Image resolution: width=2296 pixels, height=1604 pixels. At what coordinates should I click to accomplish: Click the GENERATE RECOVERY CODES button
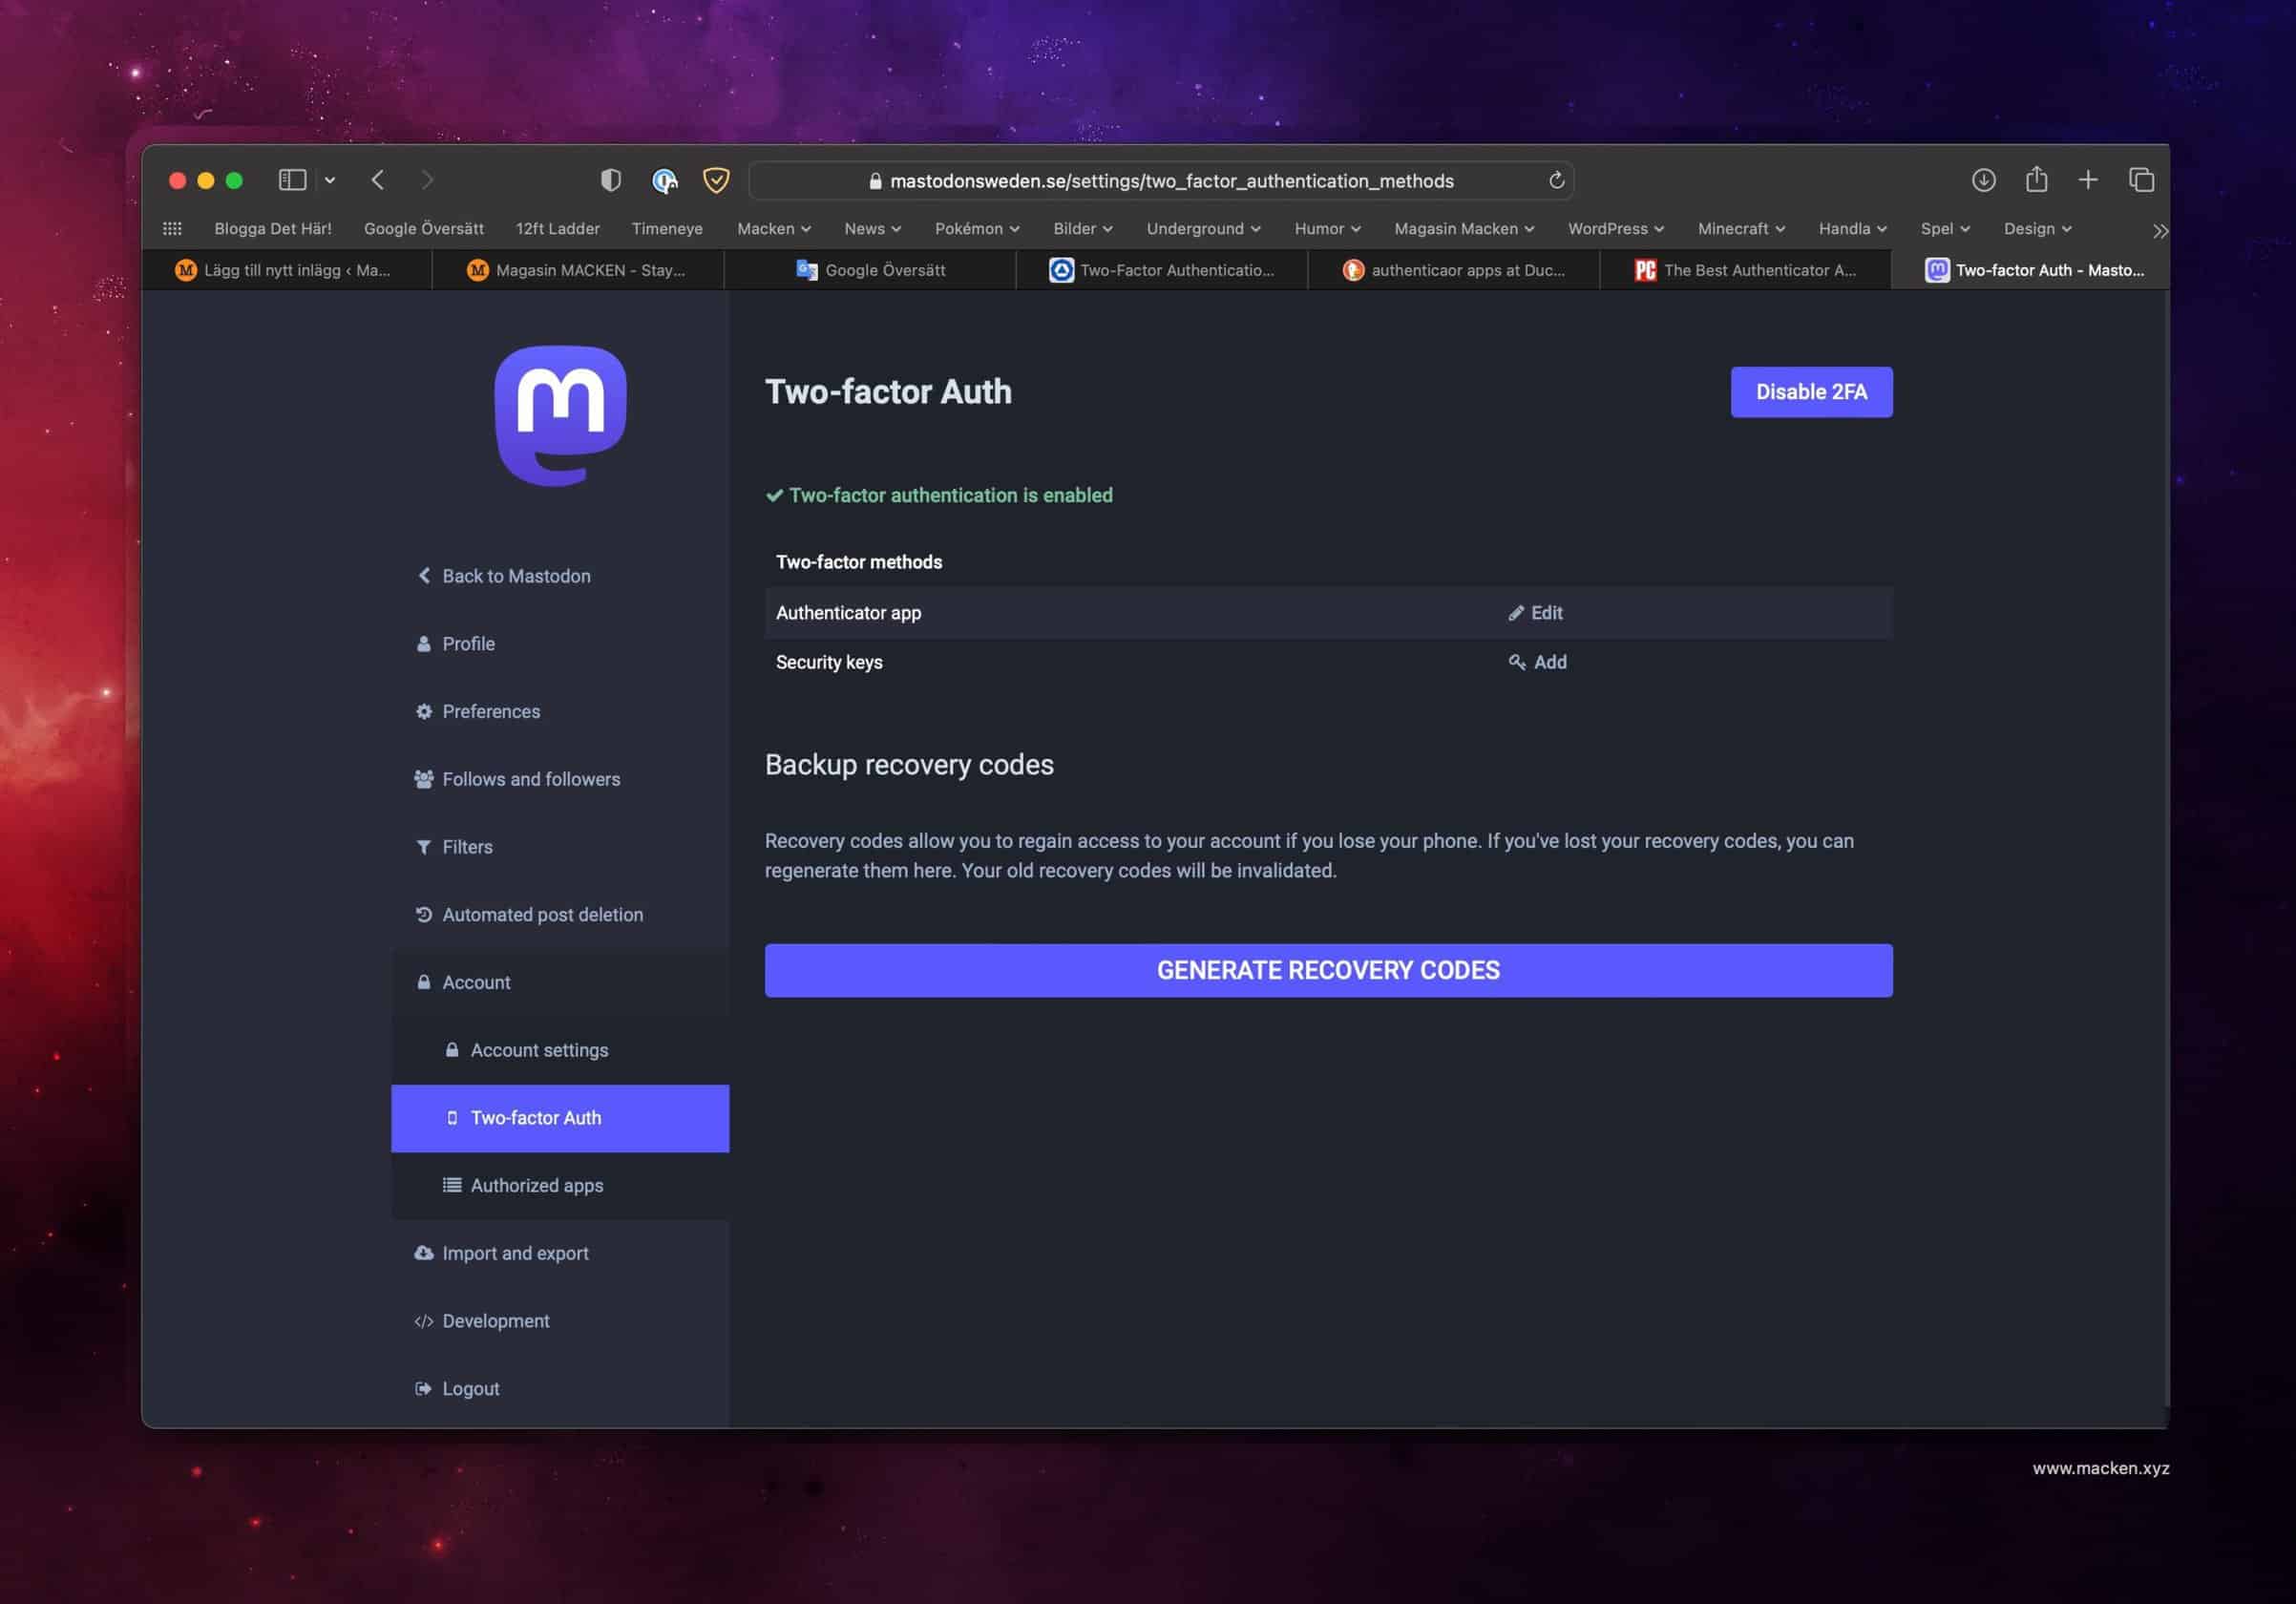coord(1328,970)
